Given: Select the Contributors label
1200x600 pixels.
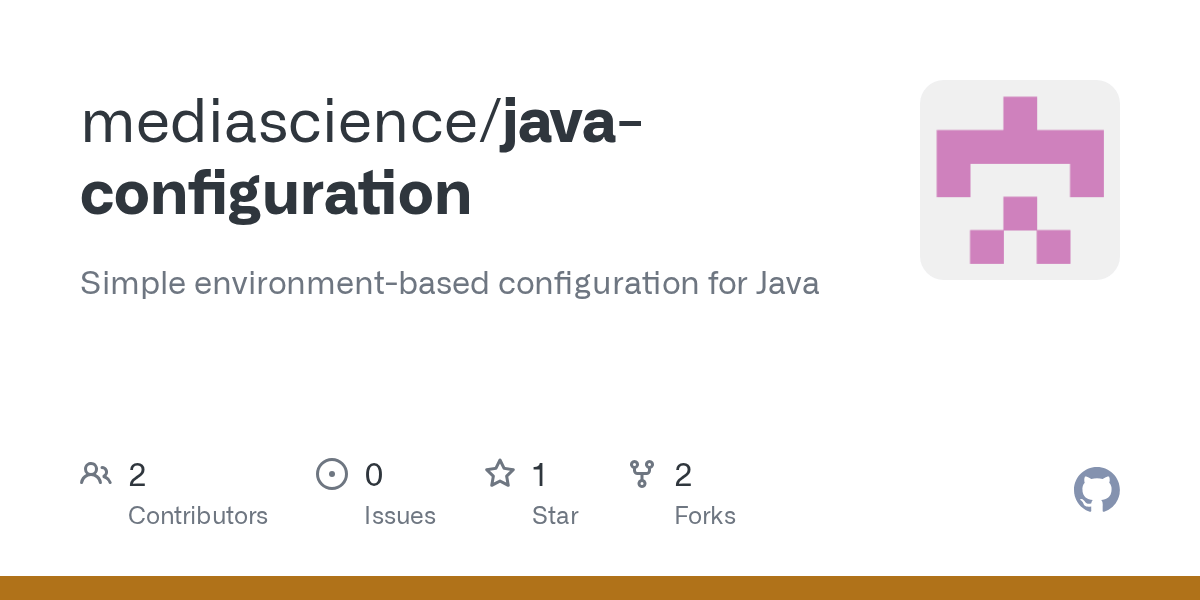Looking at the screenshot, I should tap(198, 516).
